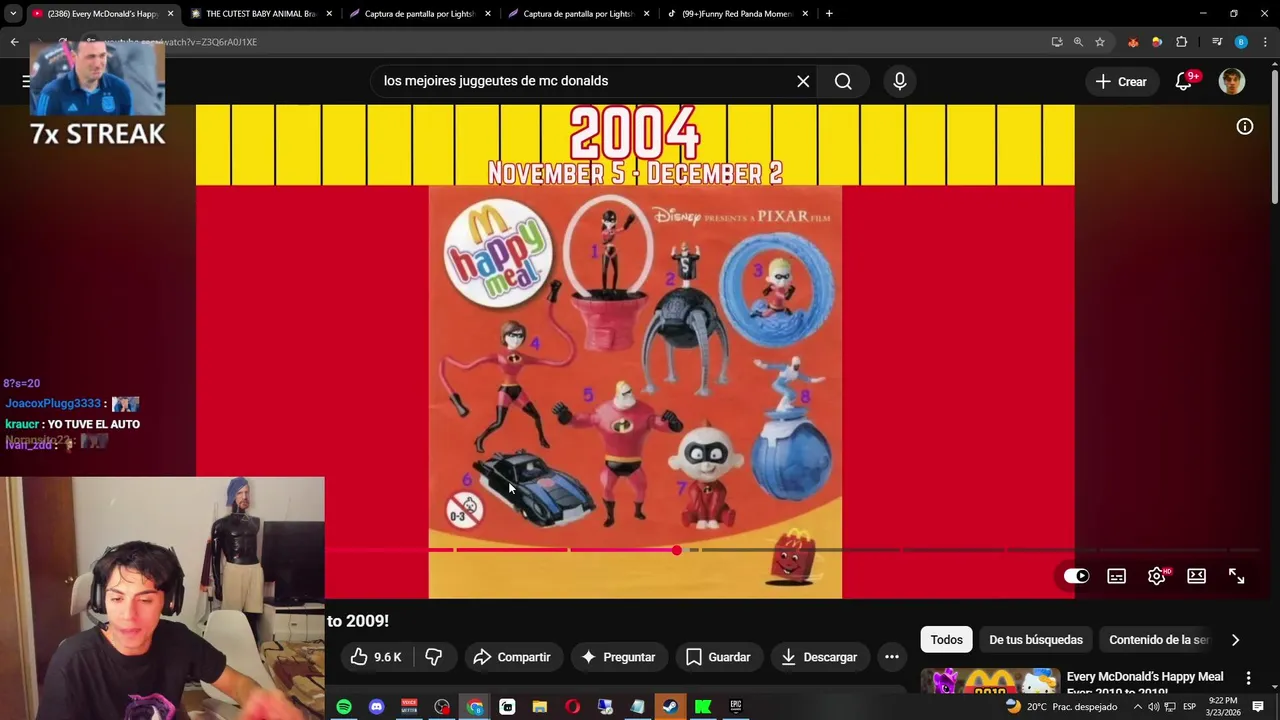Viewport: 1280px width, 720px height.
Task: Show video info card icon
Action: pos(1245,126)
